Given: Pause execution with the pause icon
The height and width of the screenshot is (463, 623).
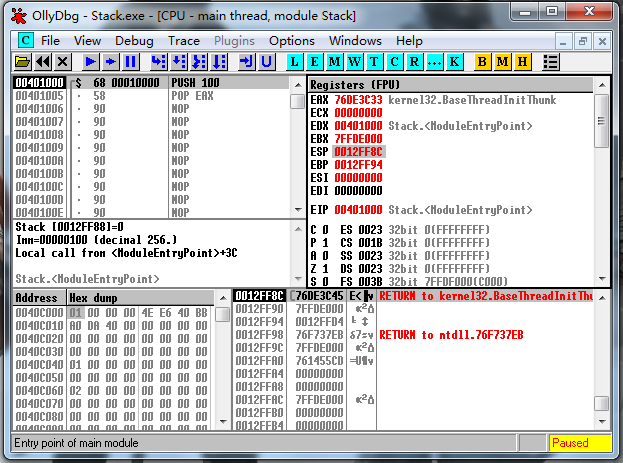Looking at the screenshot, I should (x=130, y=62).
